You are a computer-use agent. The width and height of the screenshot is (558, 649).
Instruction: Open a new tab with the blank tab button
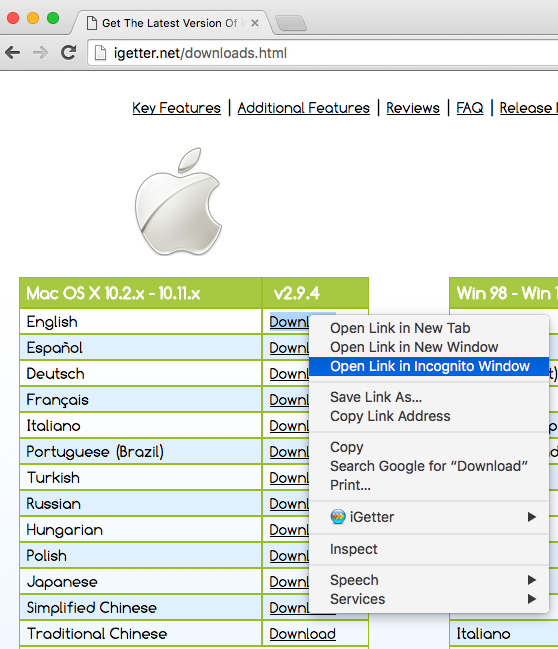tap(291, 23)
